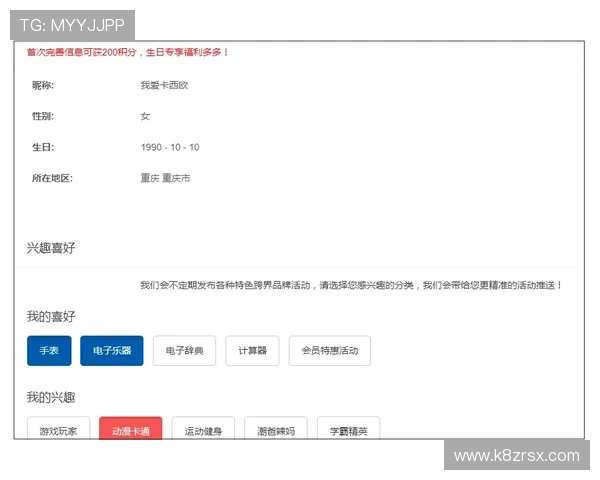Viewport: 600px width, 480px height.
Task: Deselect the 电子乐器 preference tag
Action: (112, 351)
